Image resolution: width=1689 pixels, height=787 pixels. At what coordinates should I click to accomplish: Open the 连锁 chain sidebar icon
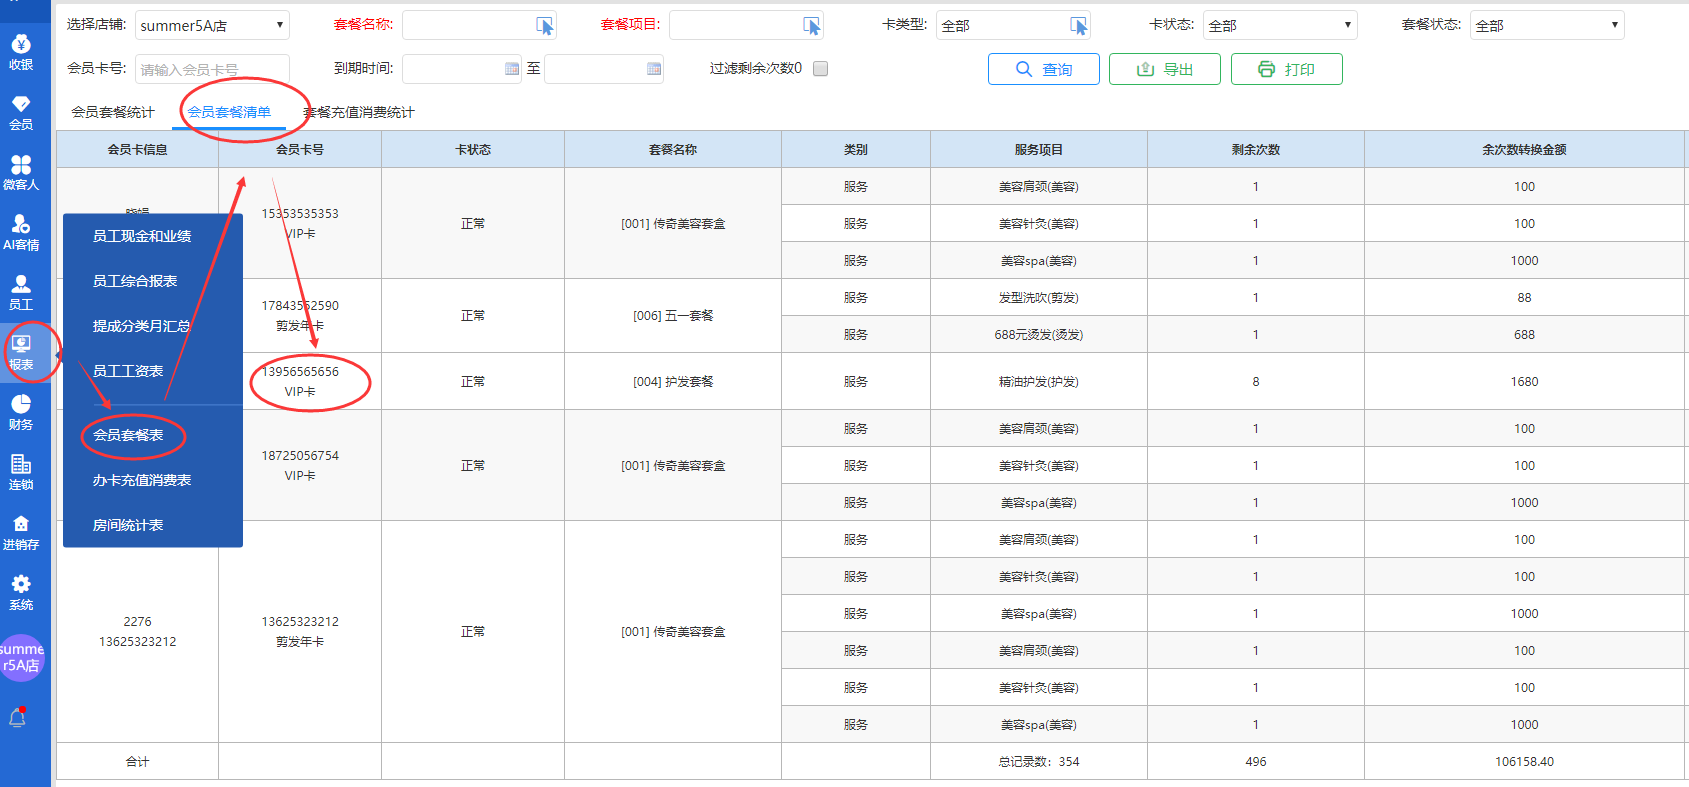[x=21, y=472]
